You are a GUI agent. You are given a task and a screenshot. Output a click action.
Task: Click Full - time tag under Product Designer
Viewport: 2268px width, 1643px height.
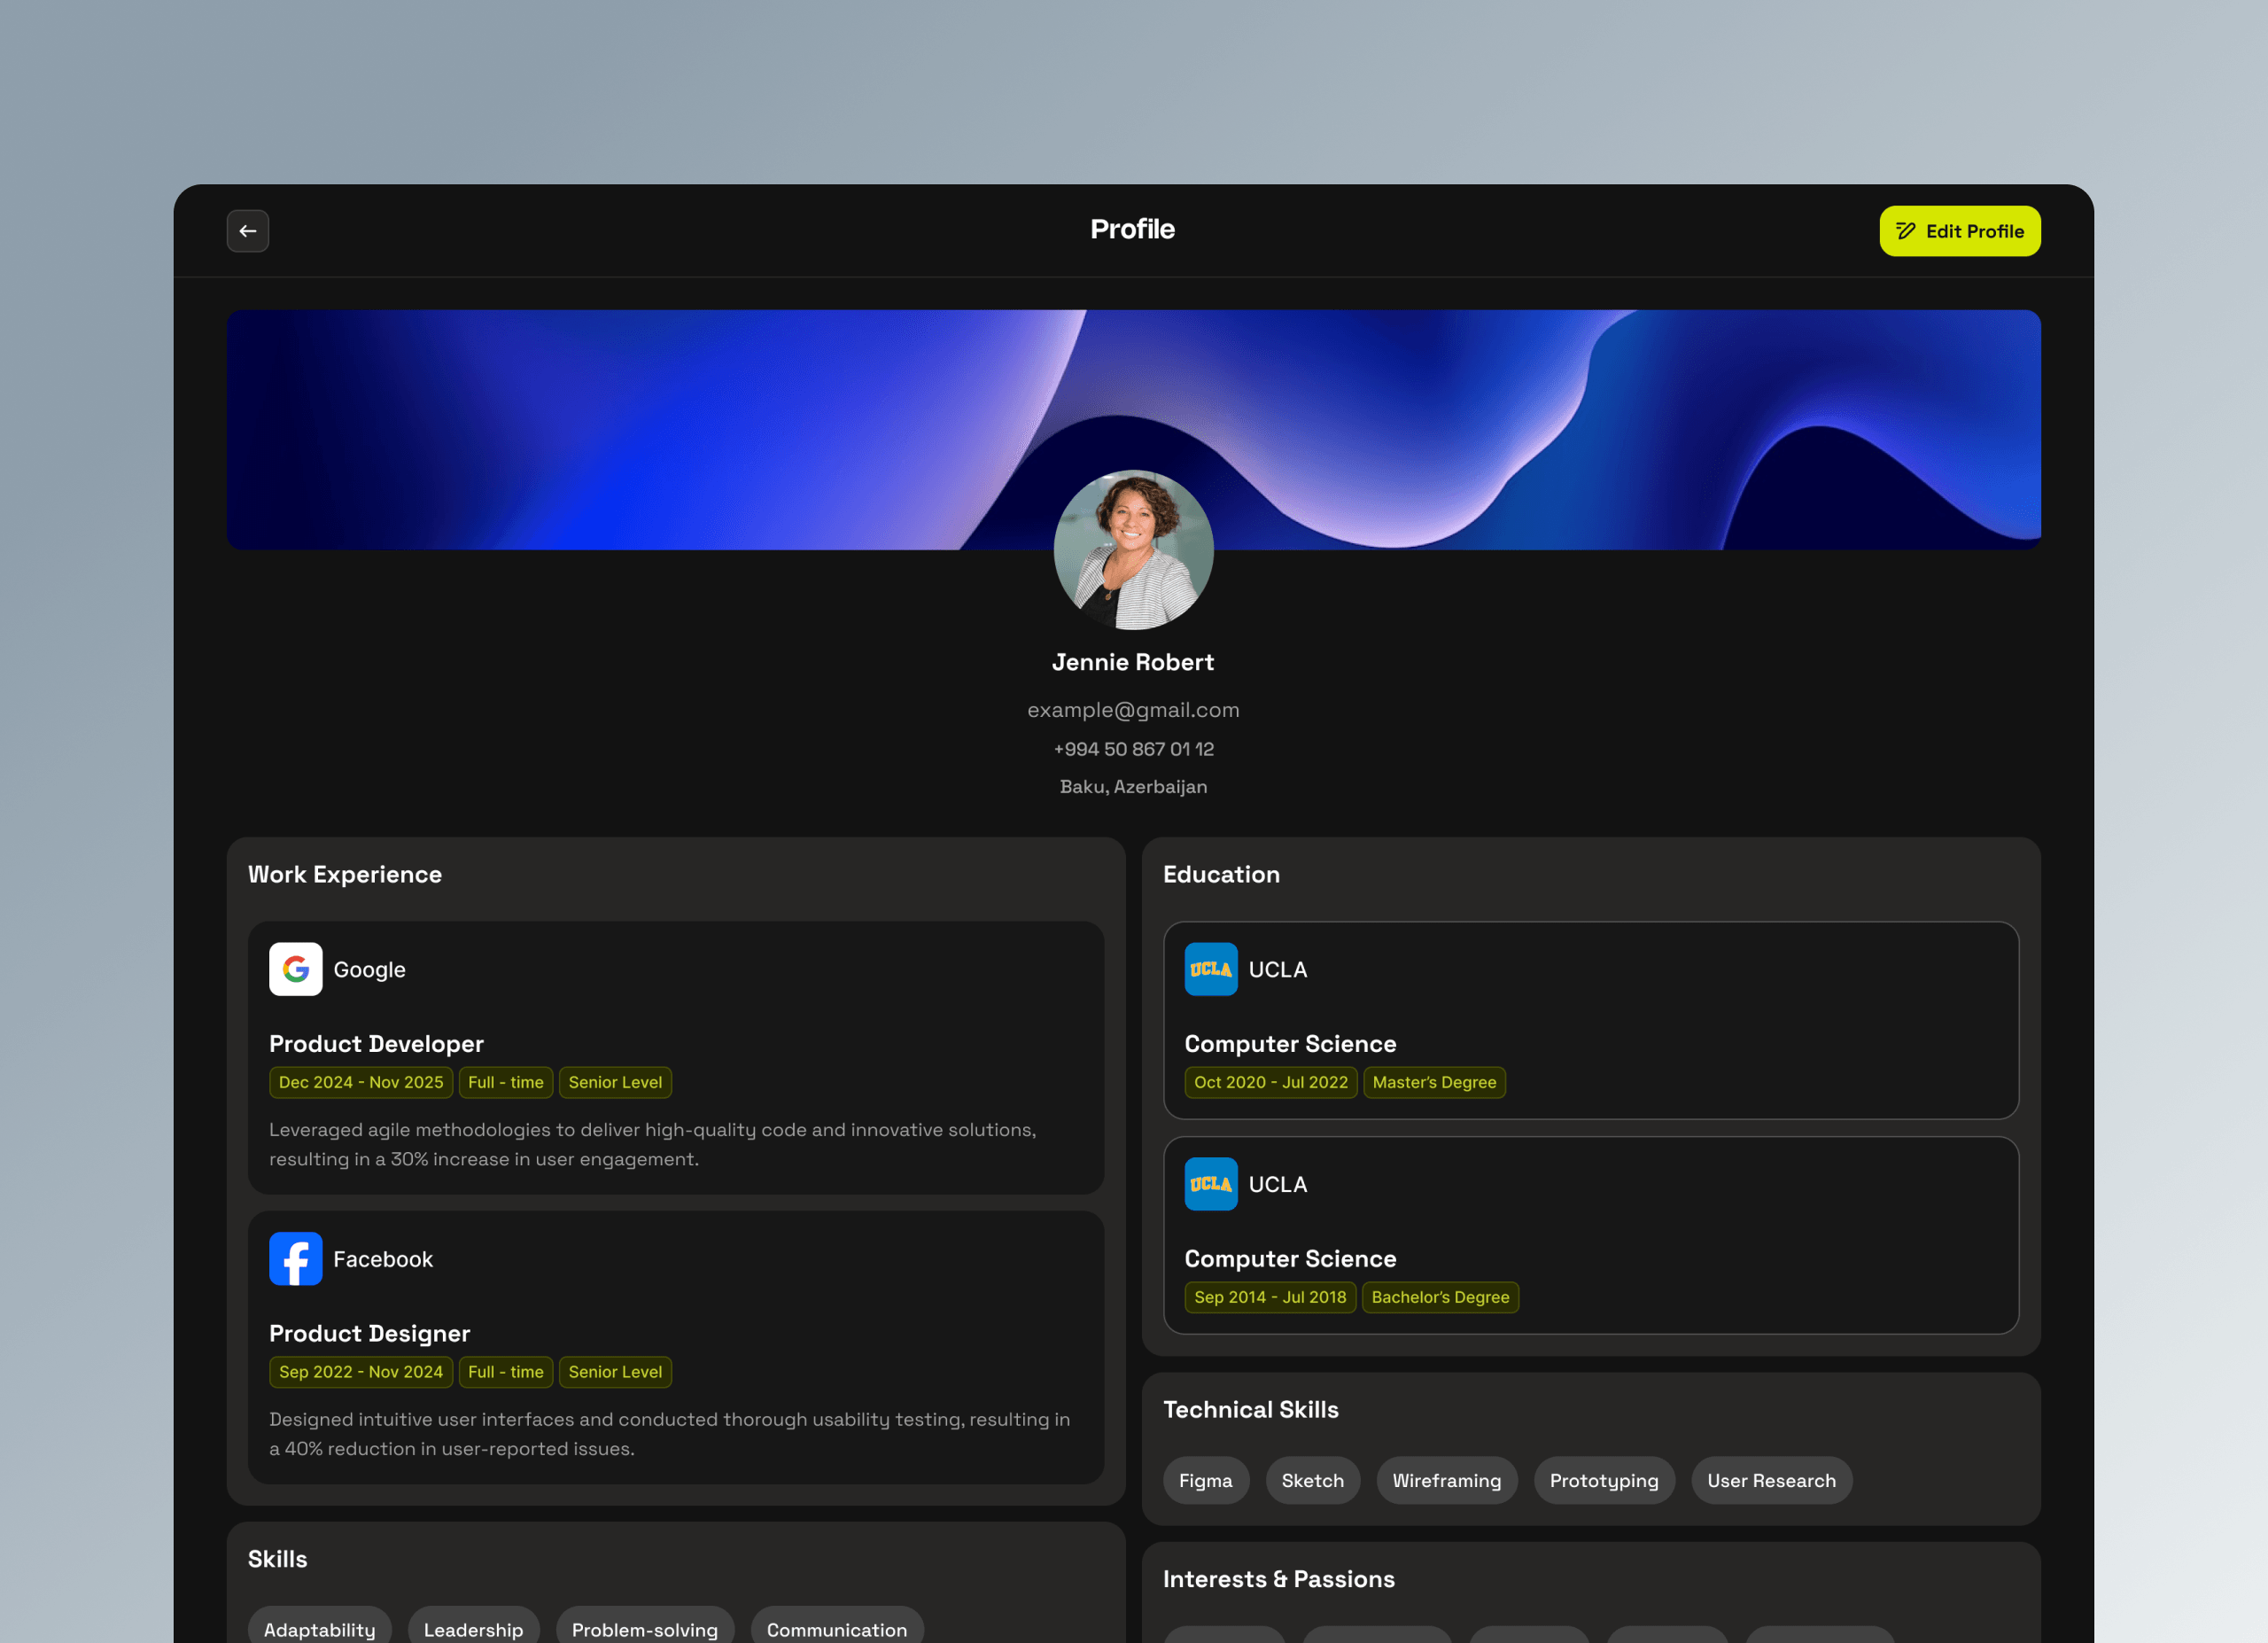506,1372
